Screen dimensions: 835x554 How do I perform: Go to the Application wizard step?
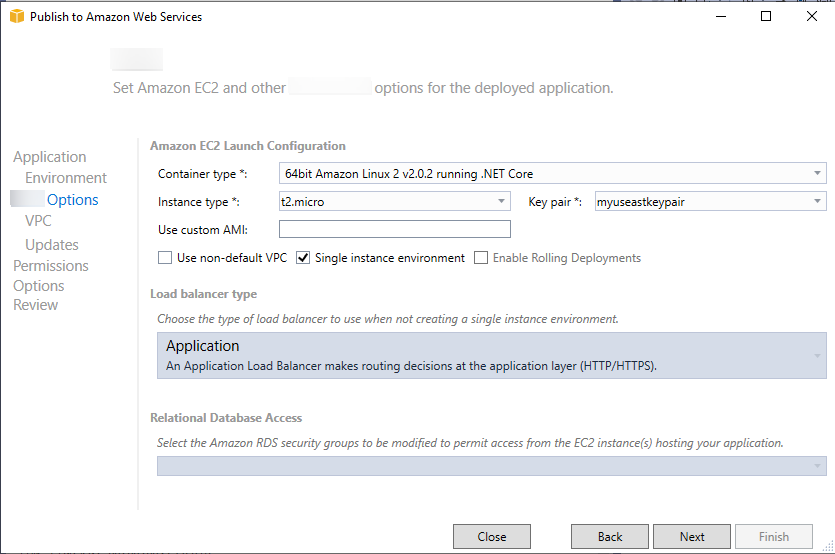click(x=50, y=157)
